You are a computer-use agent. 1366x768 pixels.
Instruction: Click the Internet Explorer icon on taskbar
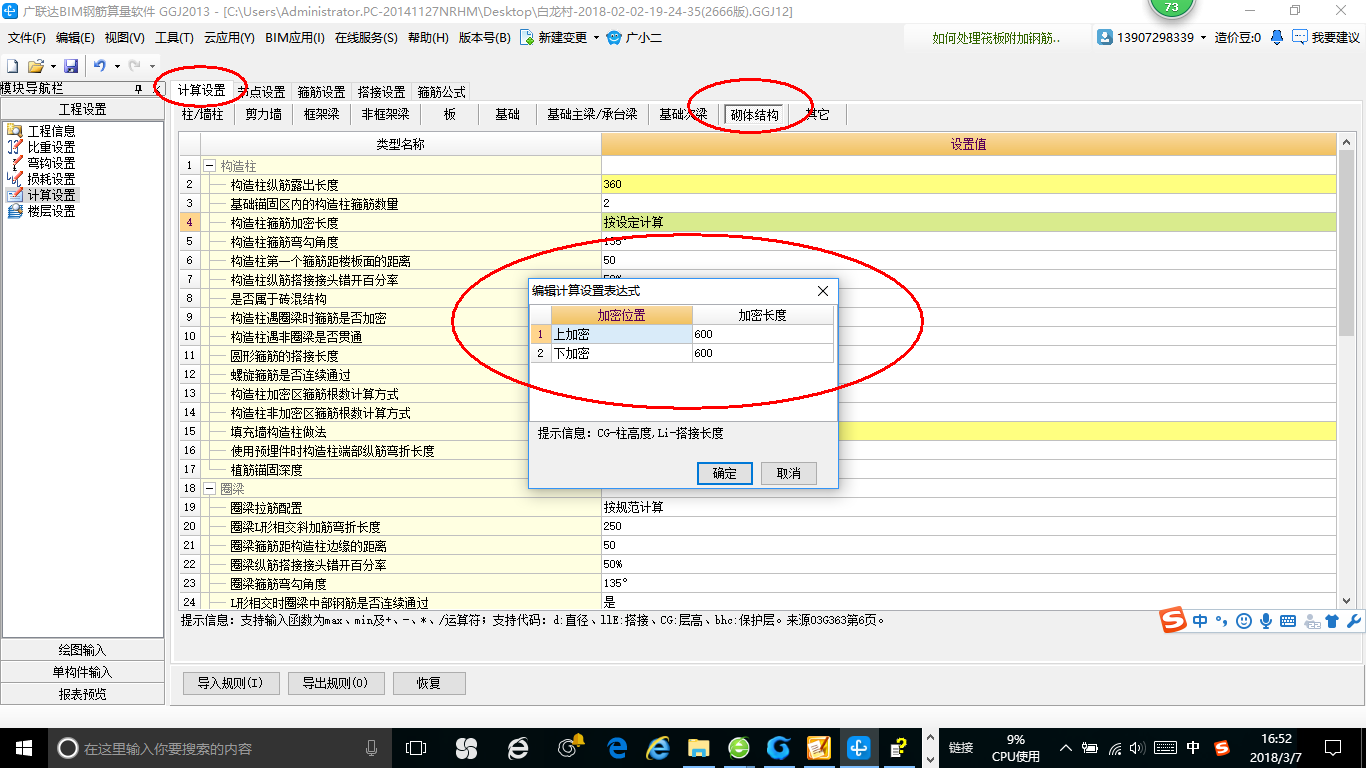click(x=658, y=747)
